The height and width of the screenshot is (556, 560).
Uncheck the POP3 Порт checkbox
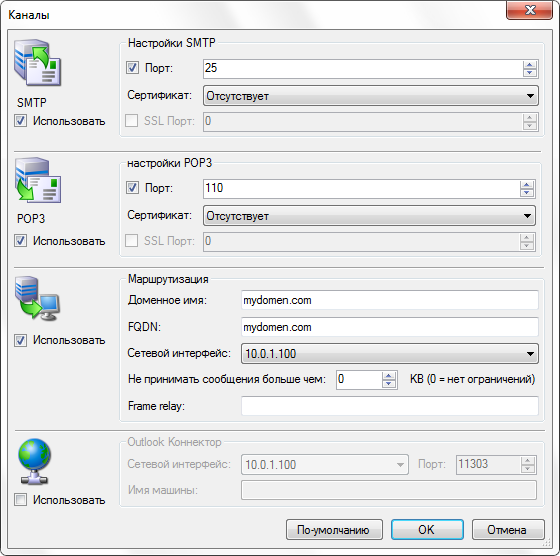point(132,187)
